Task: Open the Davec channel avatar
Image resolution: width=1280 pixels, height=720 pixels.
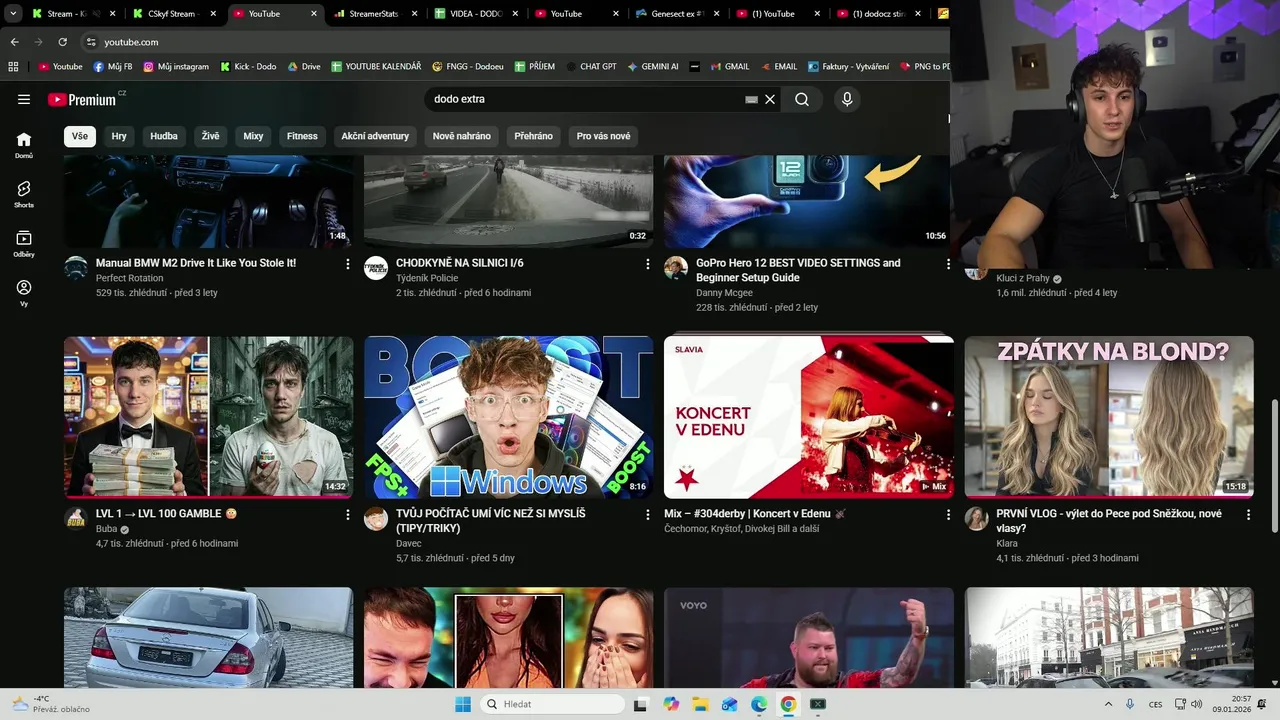Action: point(376,518)
